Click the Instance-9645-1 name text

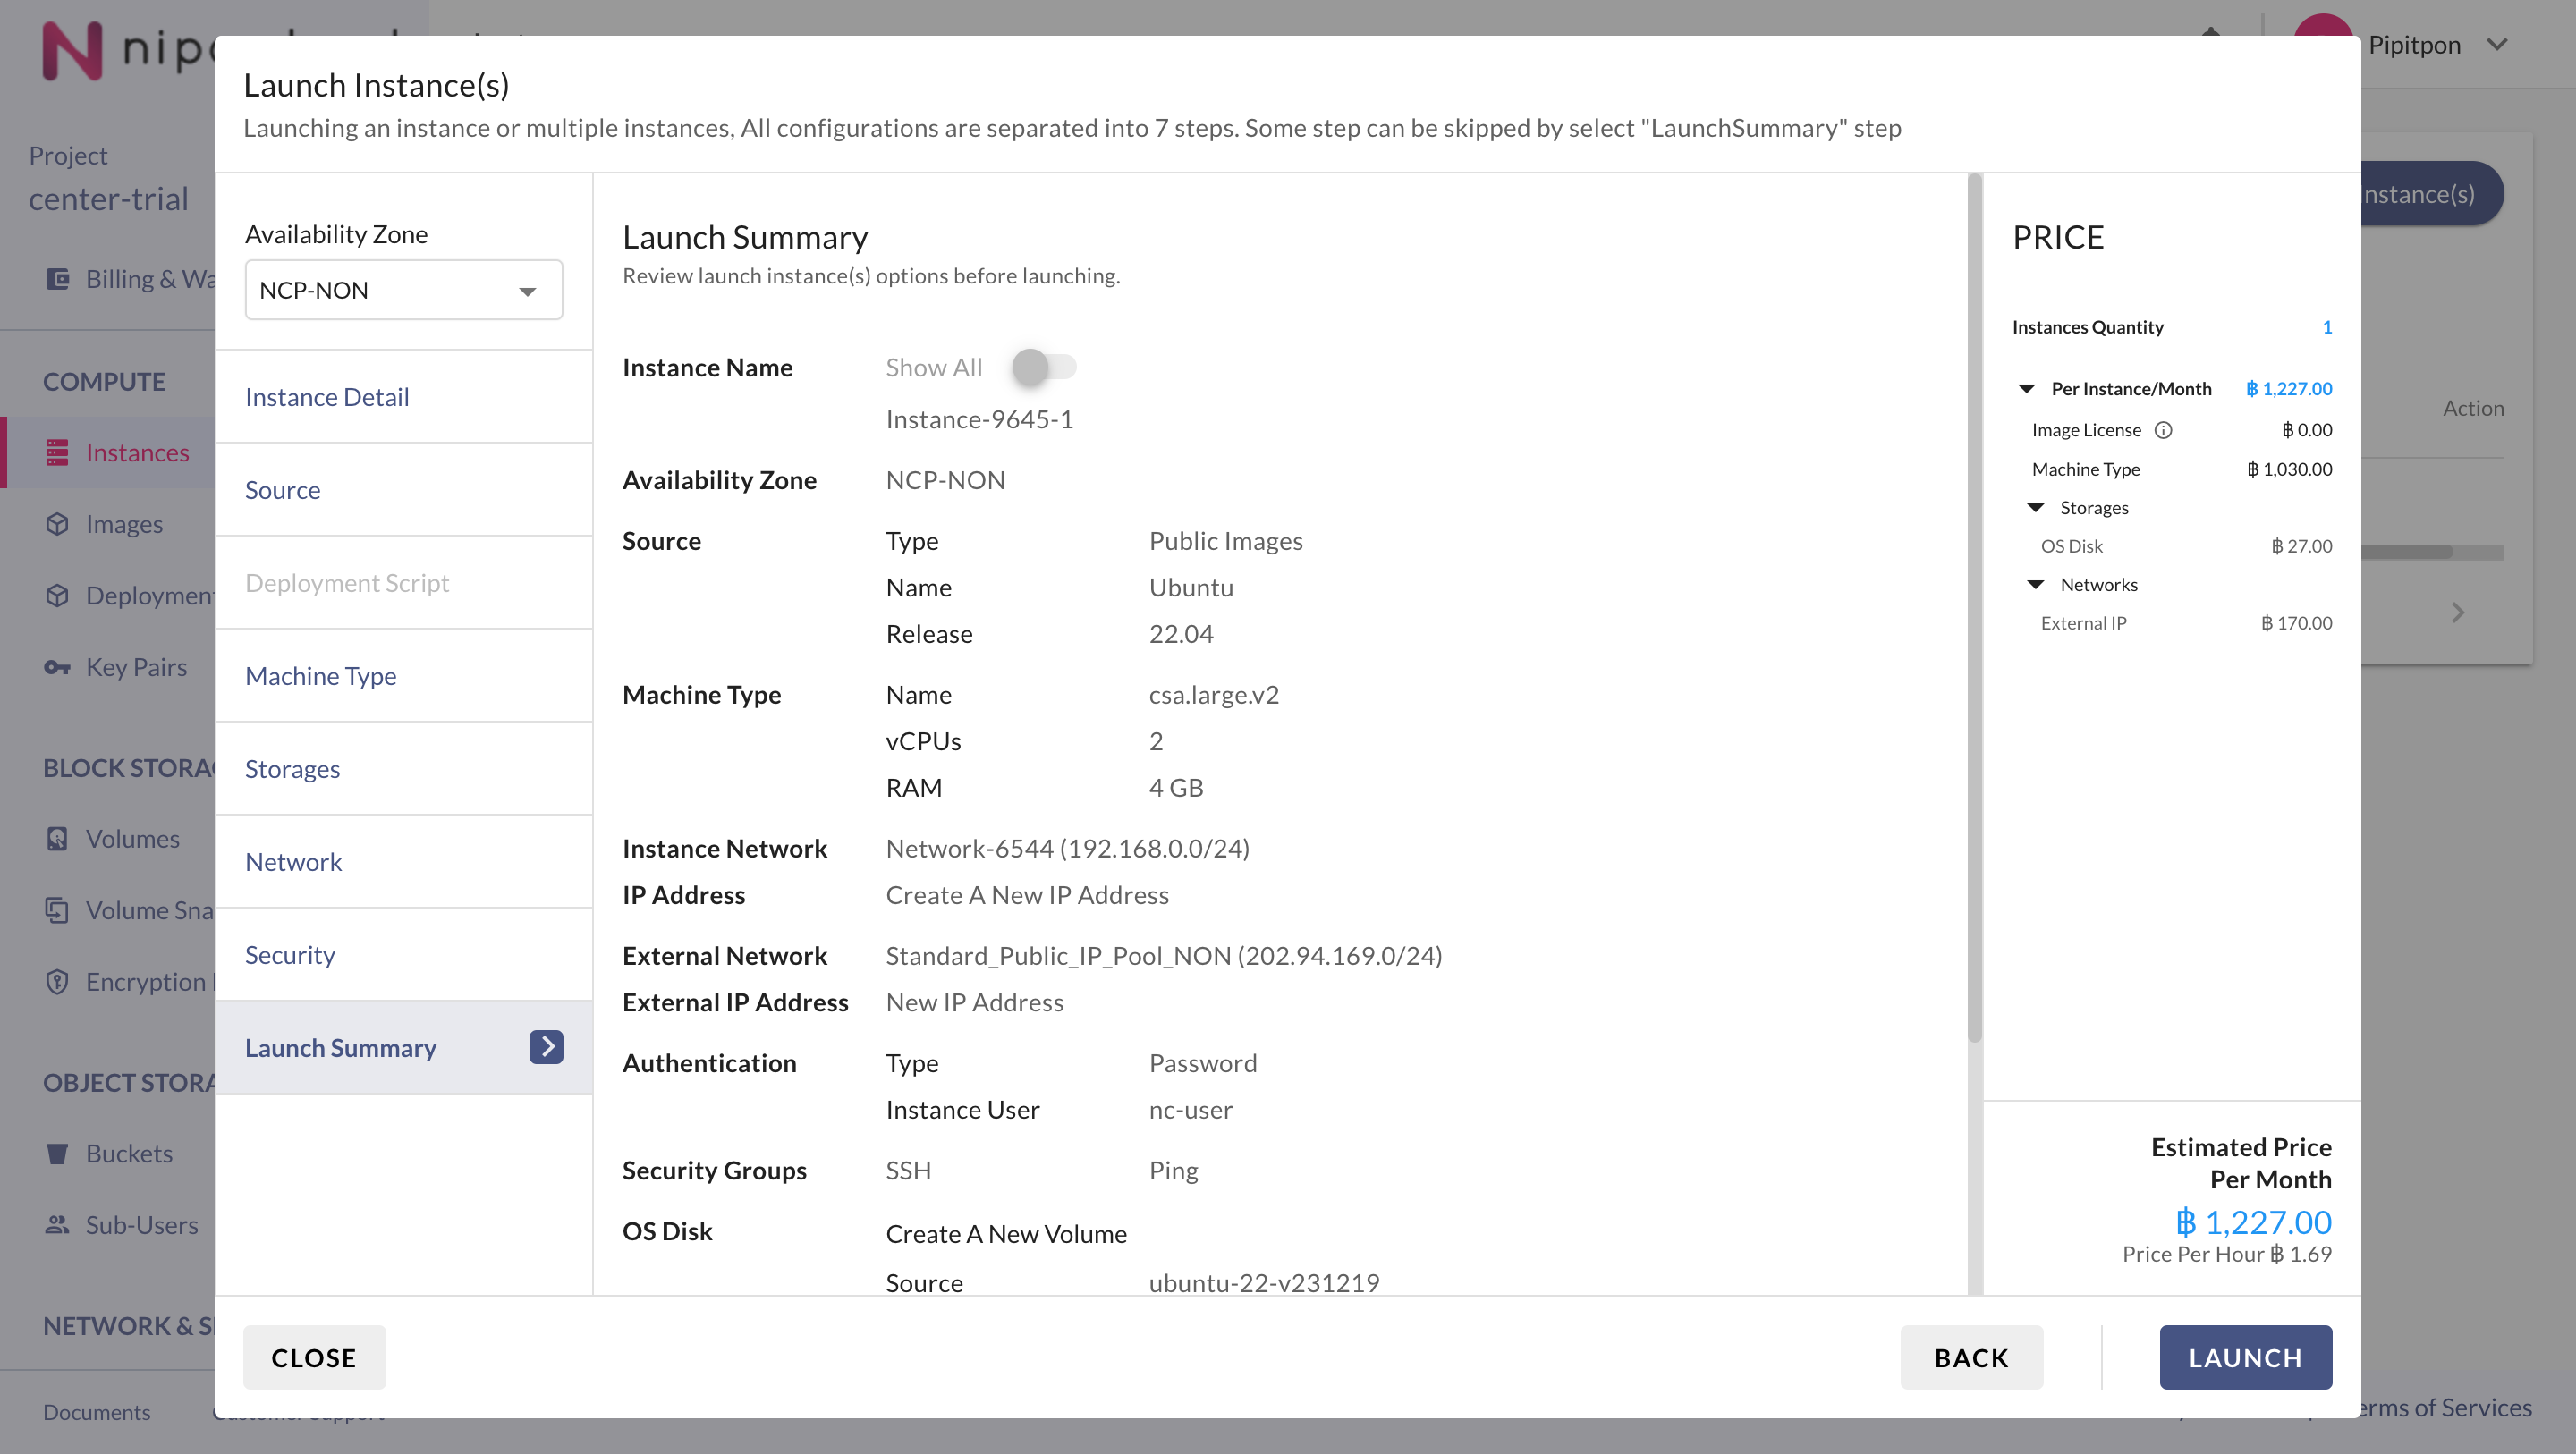[x=979, y=420]
